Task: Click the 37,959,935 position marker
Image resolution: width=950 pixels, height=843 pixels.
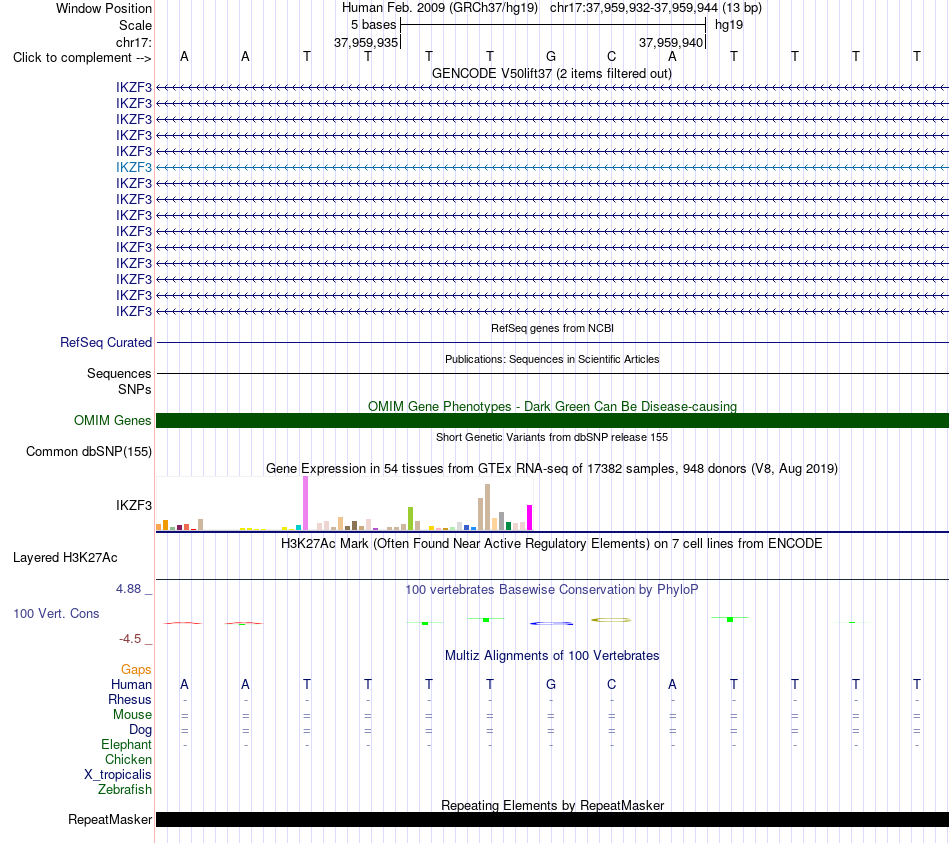Action: click(x=366, y=42)
